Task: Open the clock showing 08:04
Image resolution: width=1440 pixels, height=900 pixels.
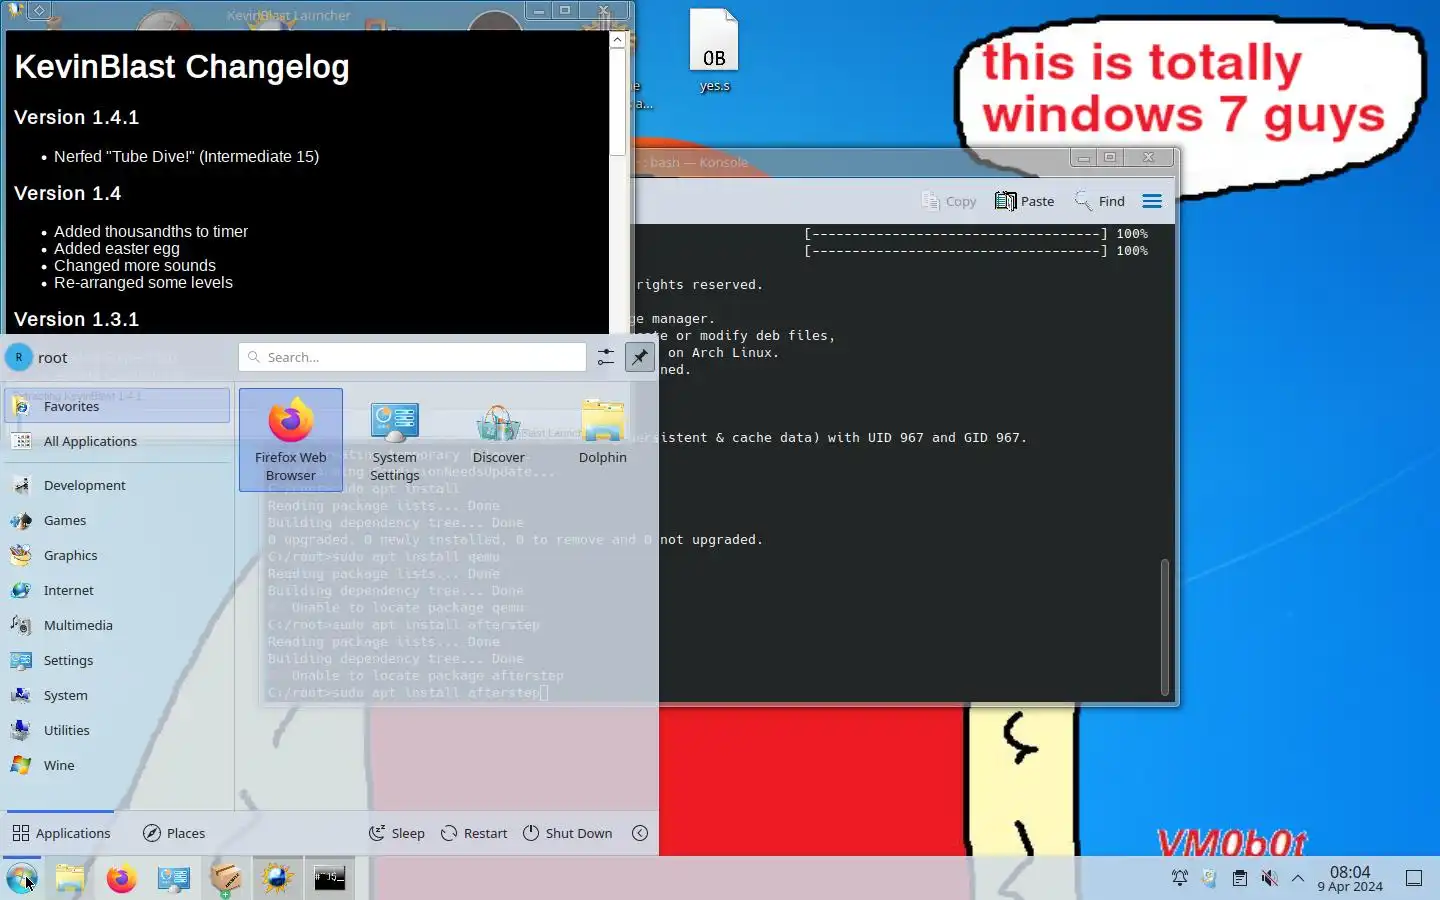Action: point(1350,878)
